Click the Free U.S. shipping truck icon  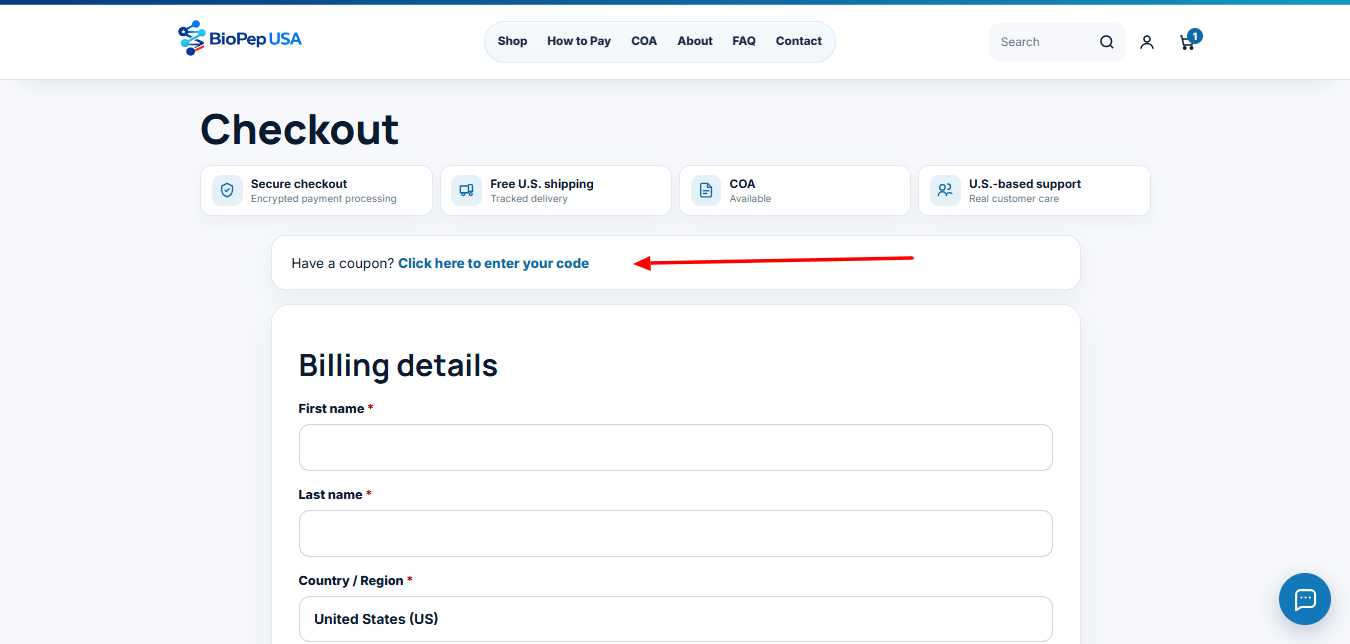point(466,190)
